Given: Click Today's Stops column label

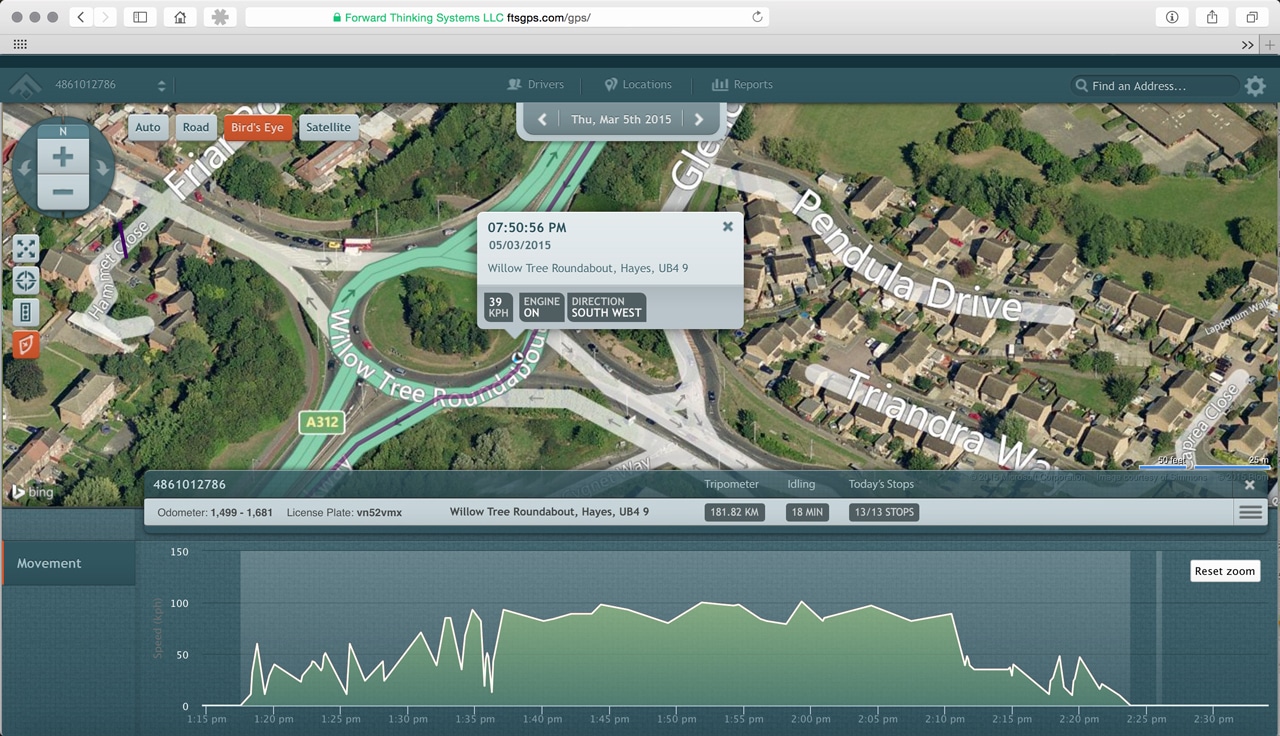Looking at the screenshot, I should click(x=881, y=484).
